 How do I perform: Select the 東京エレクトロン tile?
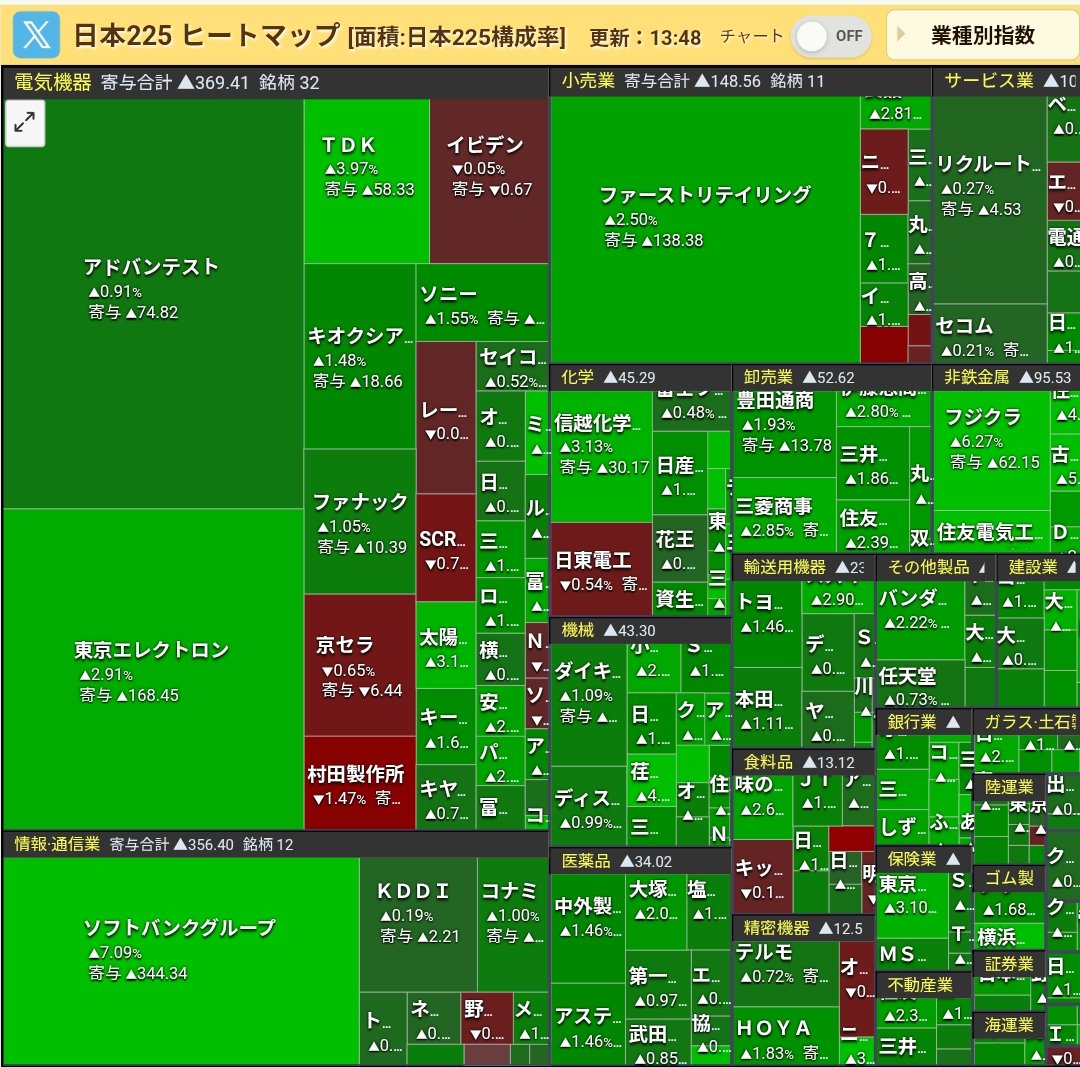153,669
